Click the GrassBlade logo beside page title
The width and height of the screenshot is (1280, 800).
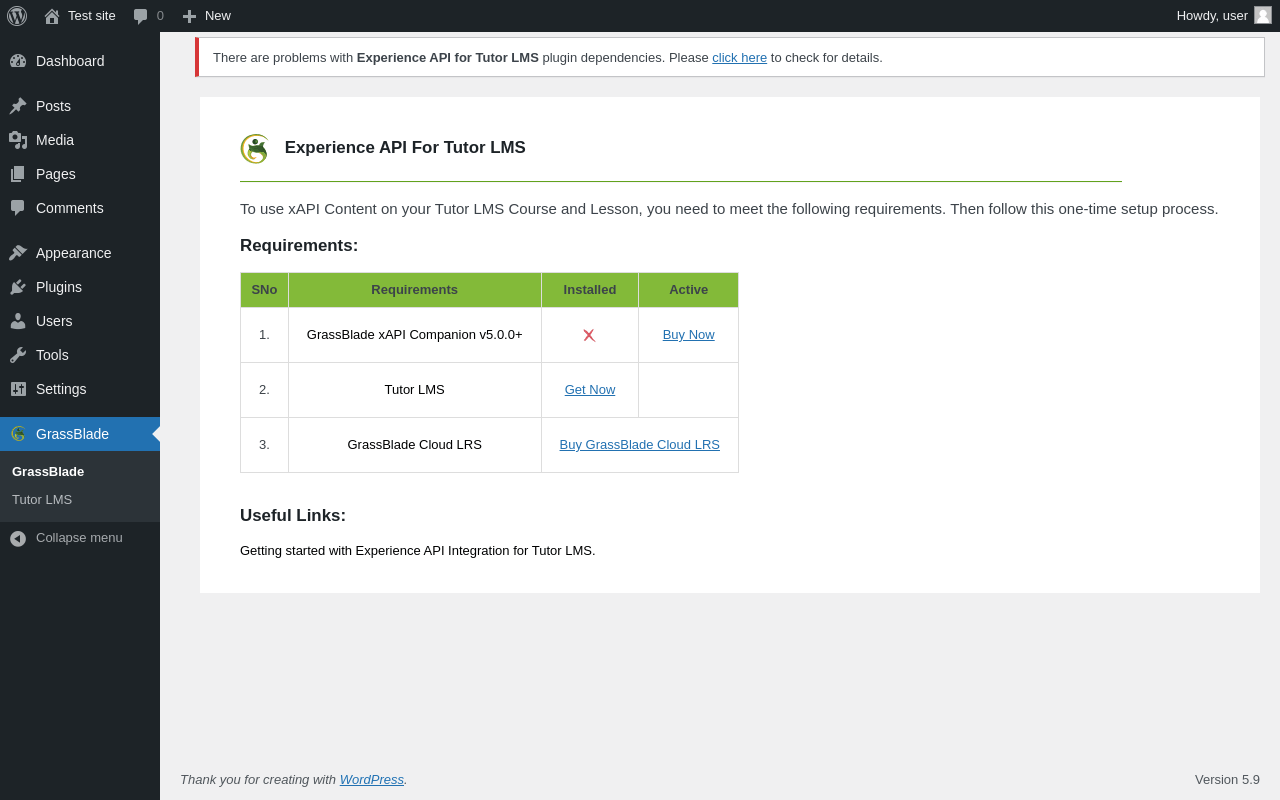255,149
